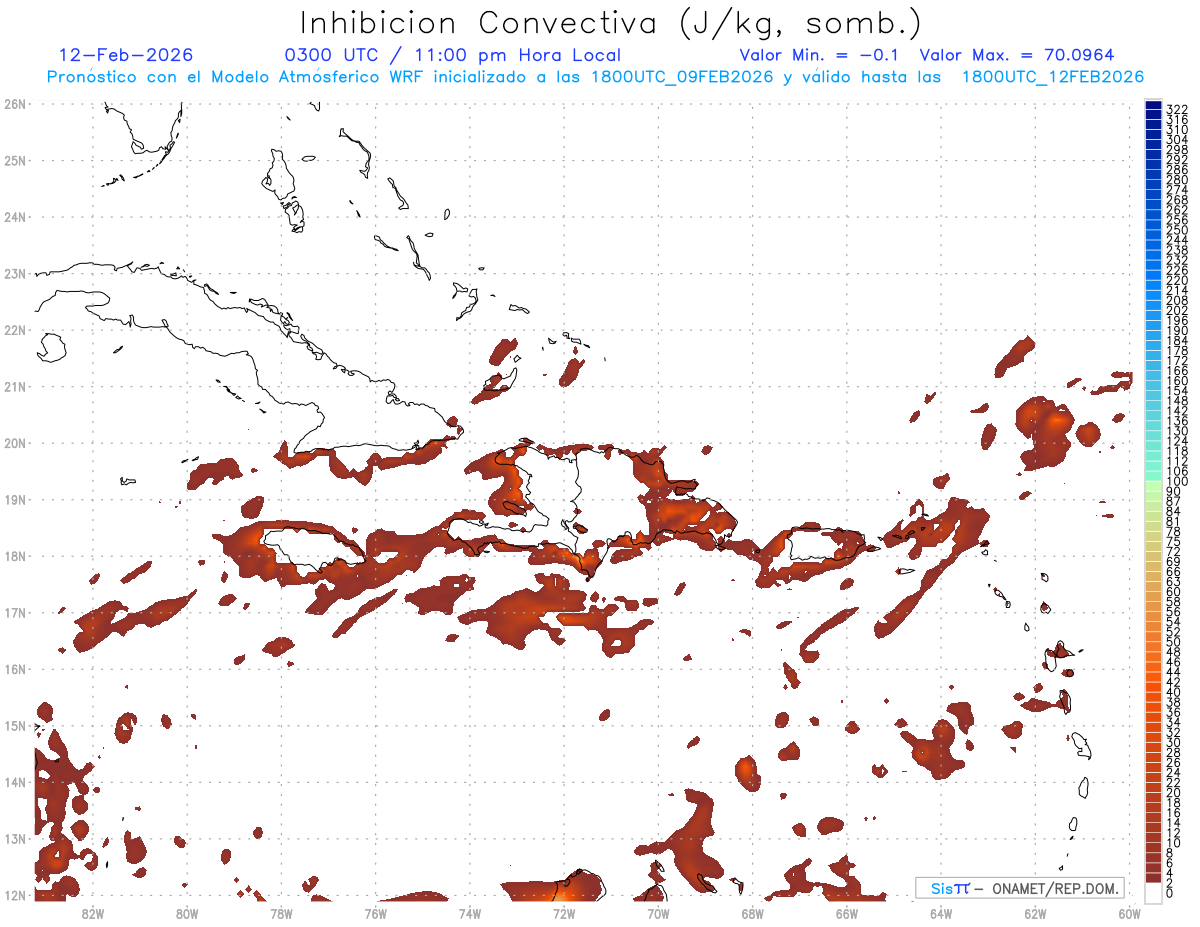Click the colorbar value "100"

[x=1176, y=483]
